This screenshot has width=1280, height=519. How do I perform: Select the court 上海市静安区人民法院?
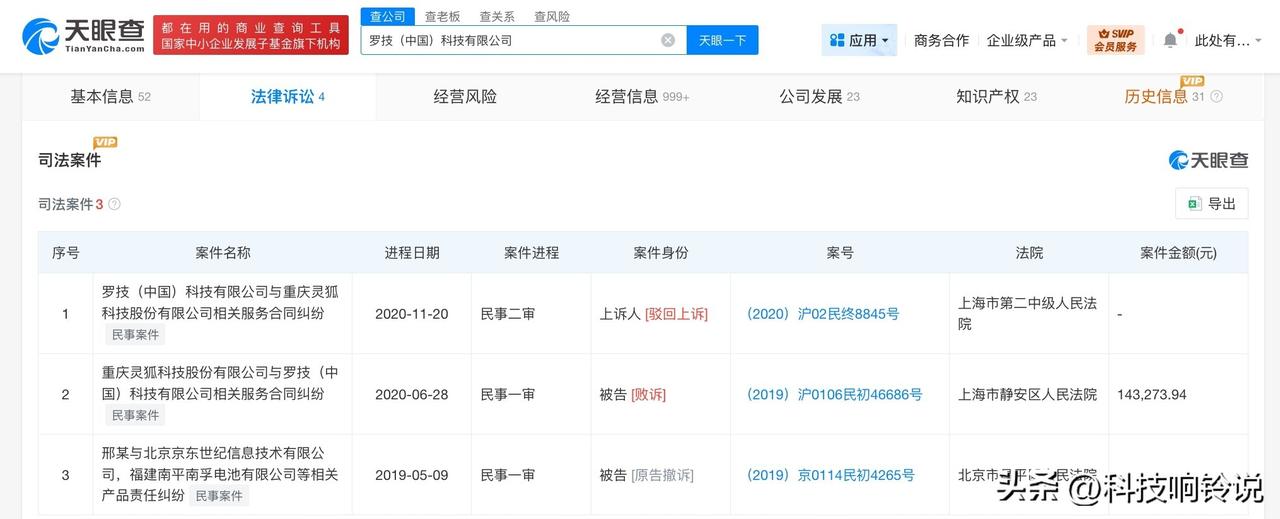coord(1028,395)
